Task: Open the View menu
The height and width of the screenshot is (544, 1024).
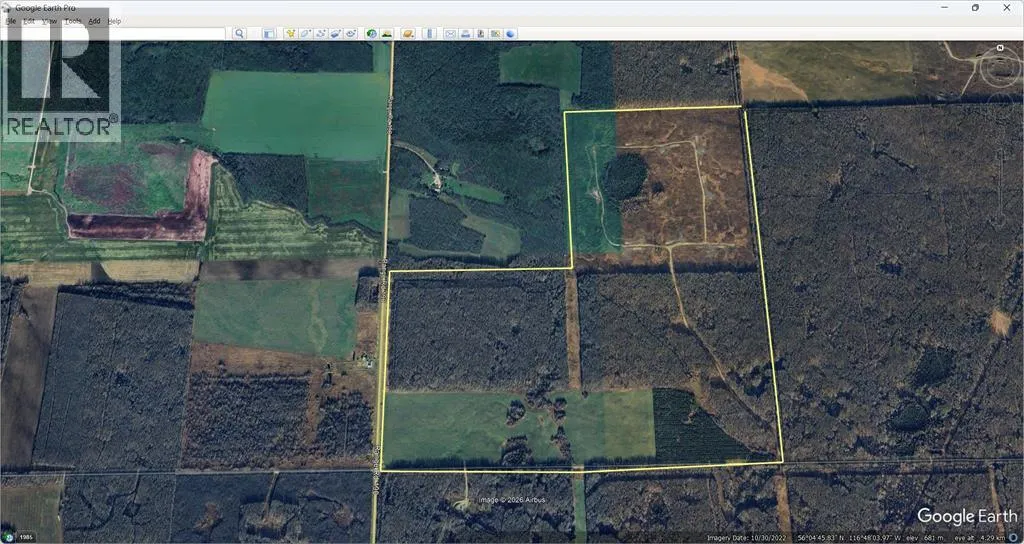Action: pyautogui.click(x=51, y=20)
